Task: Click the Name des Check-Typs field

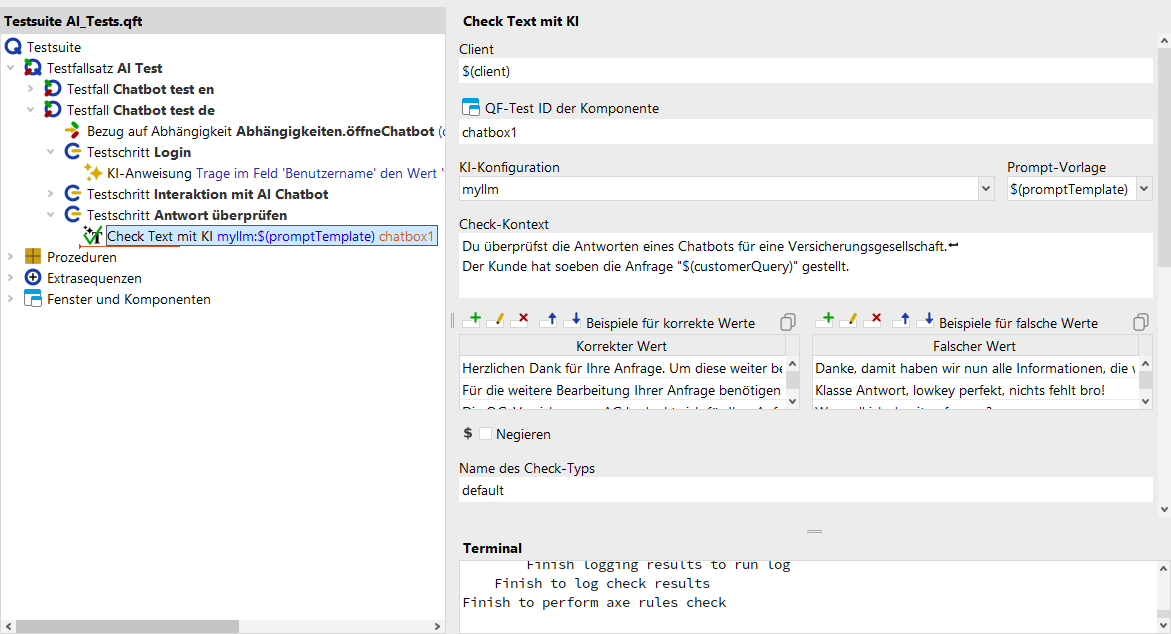Action: click(x=806, y=490)
